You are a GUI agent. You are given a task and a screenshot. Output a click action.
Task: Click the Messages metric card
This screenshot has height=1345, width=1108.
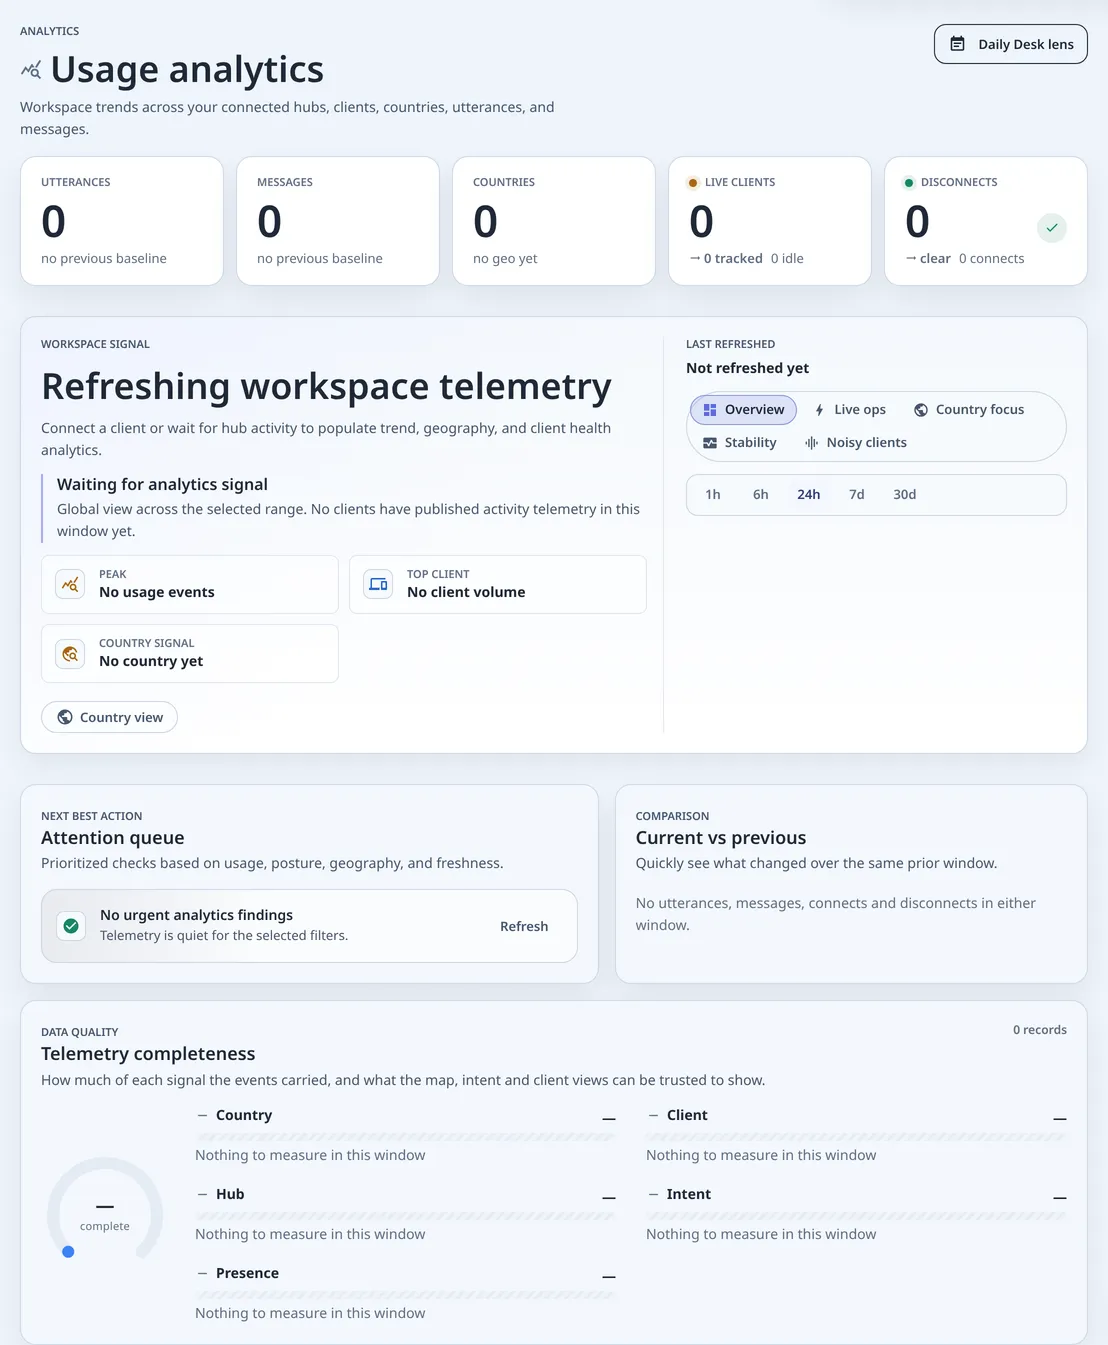point(338,221)
